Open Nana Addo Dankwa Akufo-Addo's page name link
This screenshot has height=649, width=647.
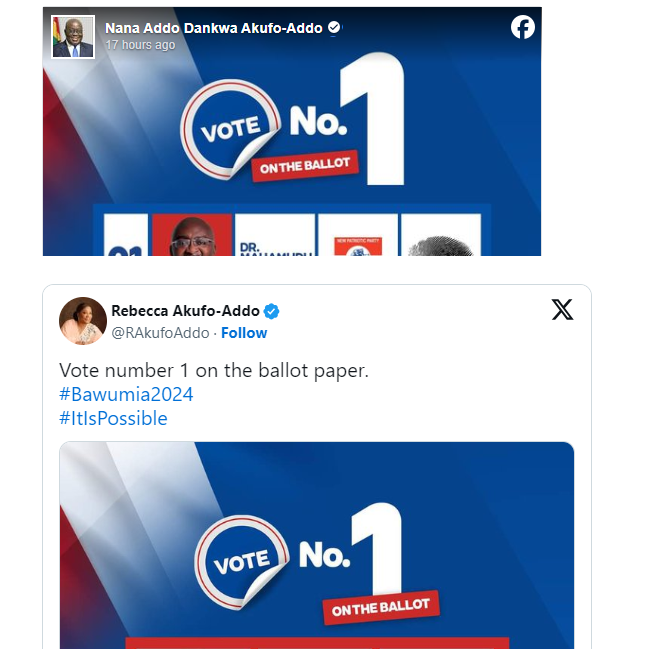(x=213, y=28)
